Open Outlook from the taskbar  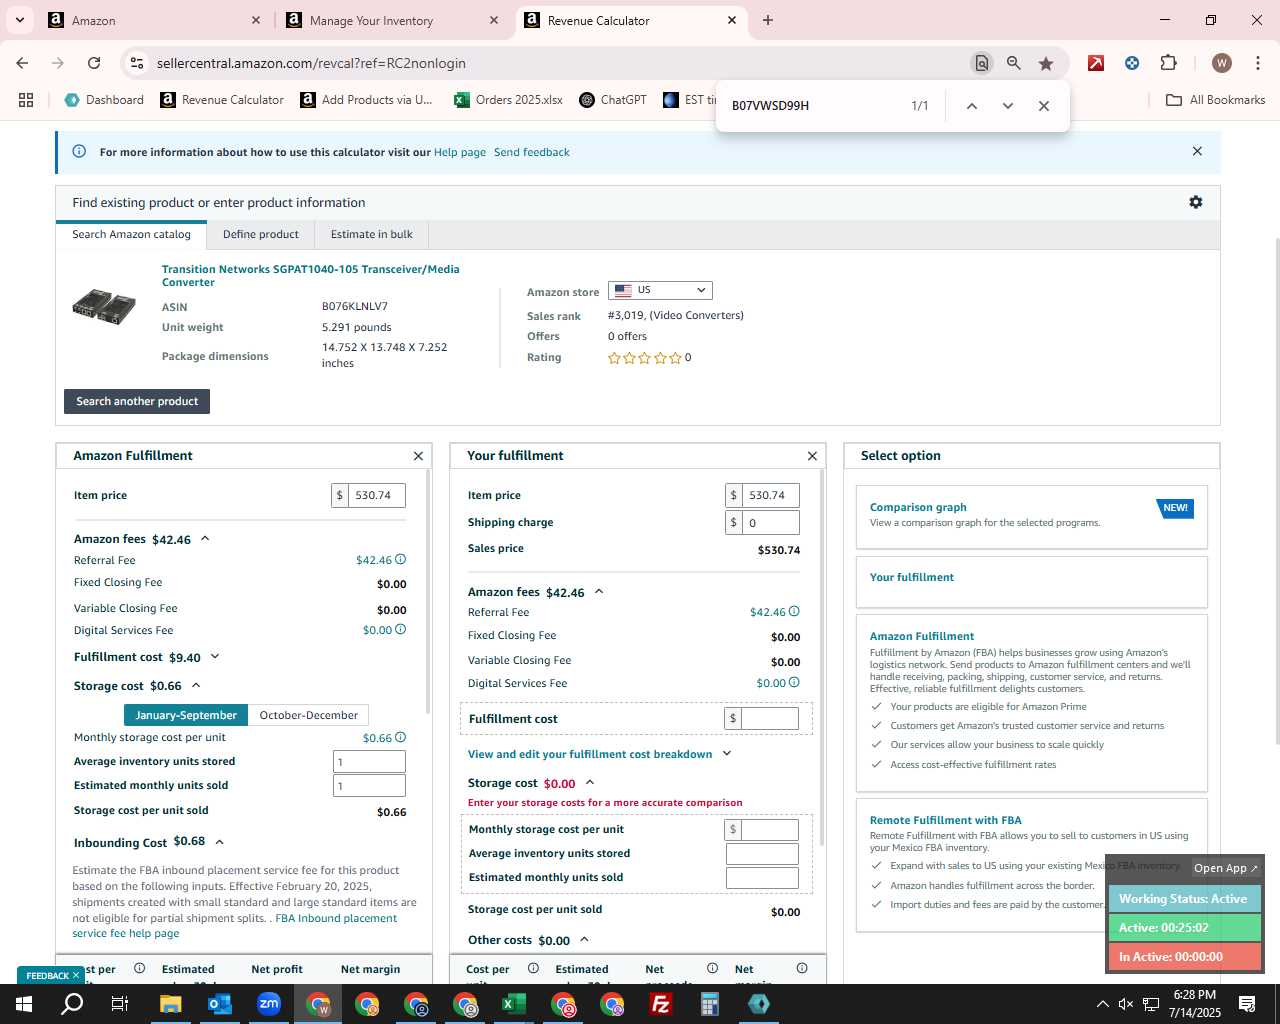tap(220, 1004)
